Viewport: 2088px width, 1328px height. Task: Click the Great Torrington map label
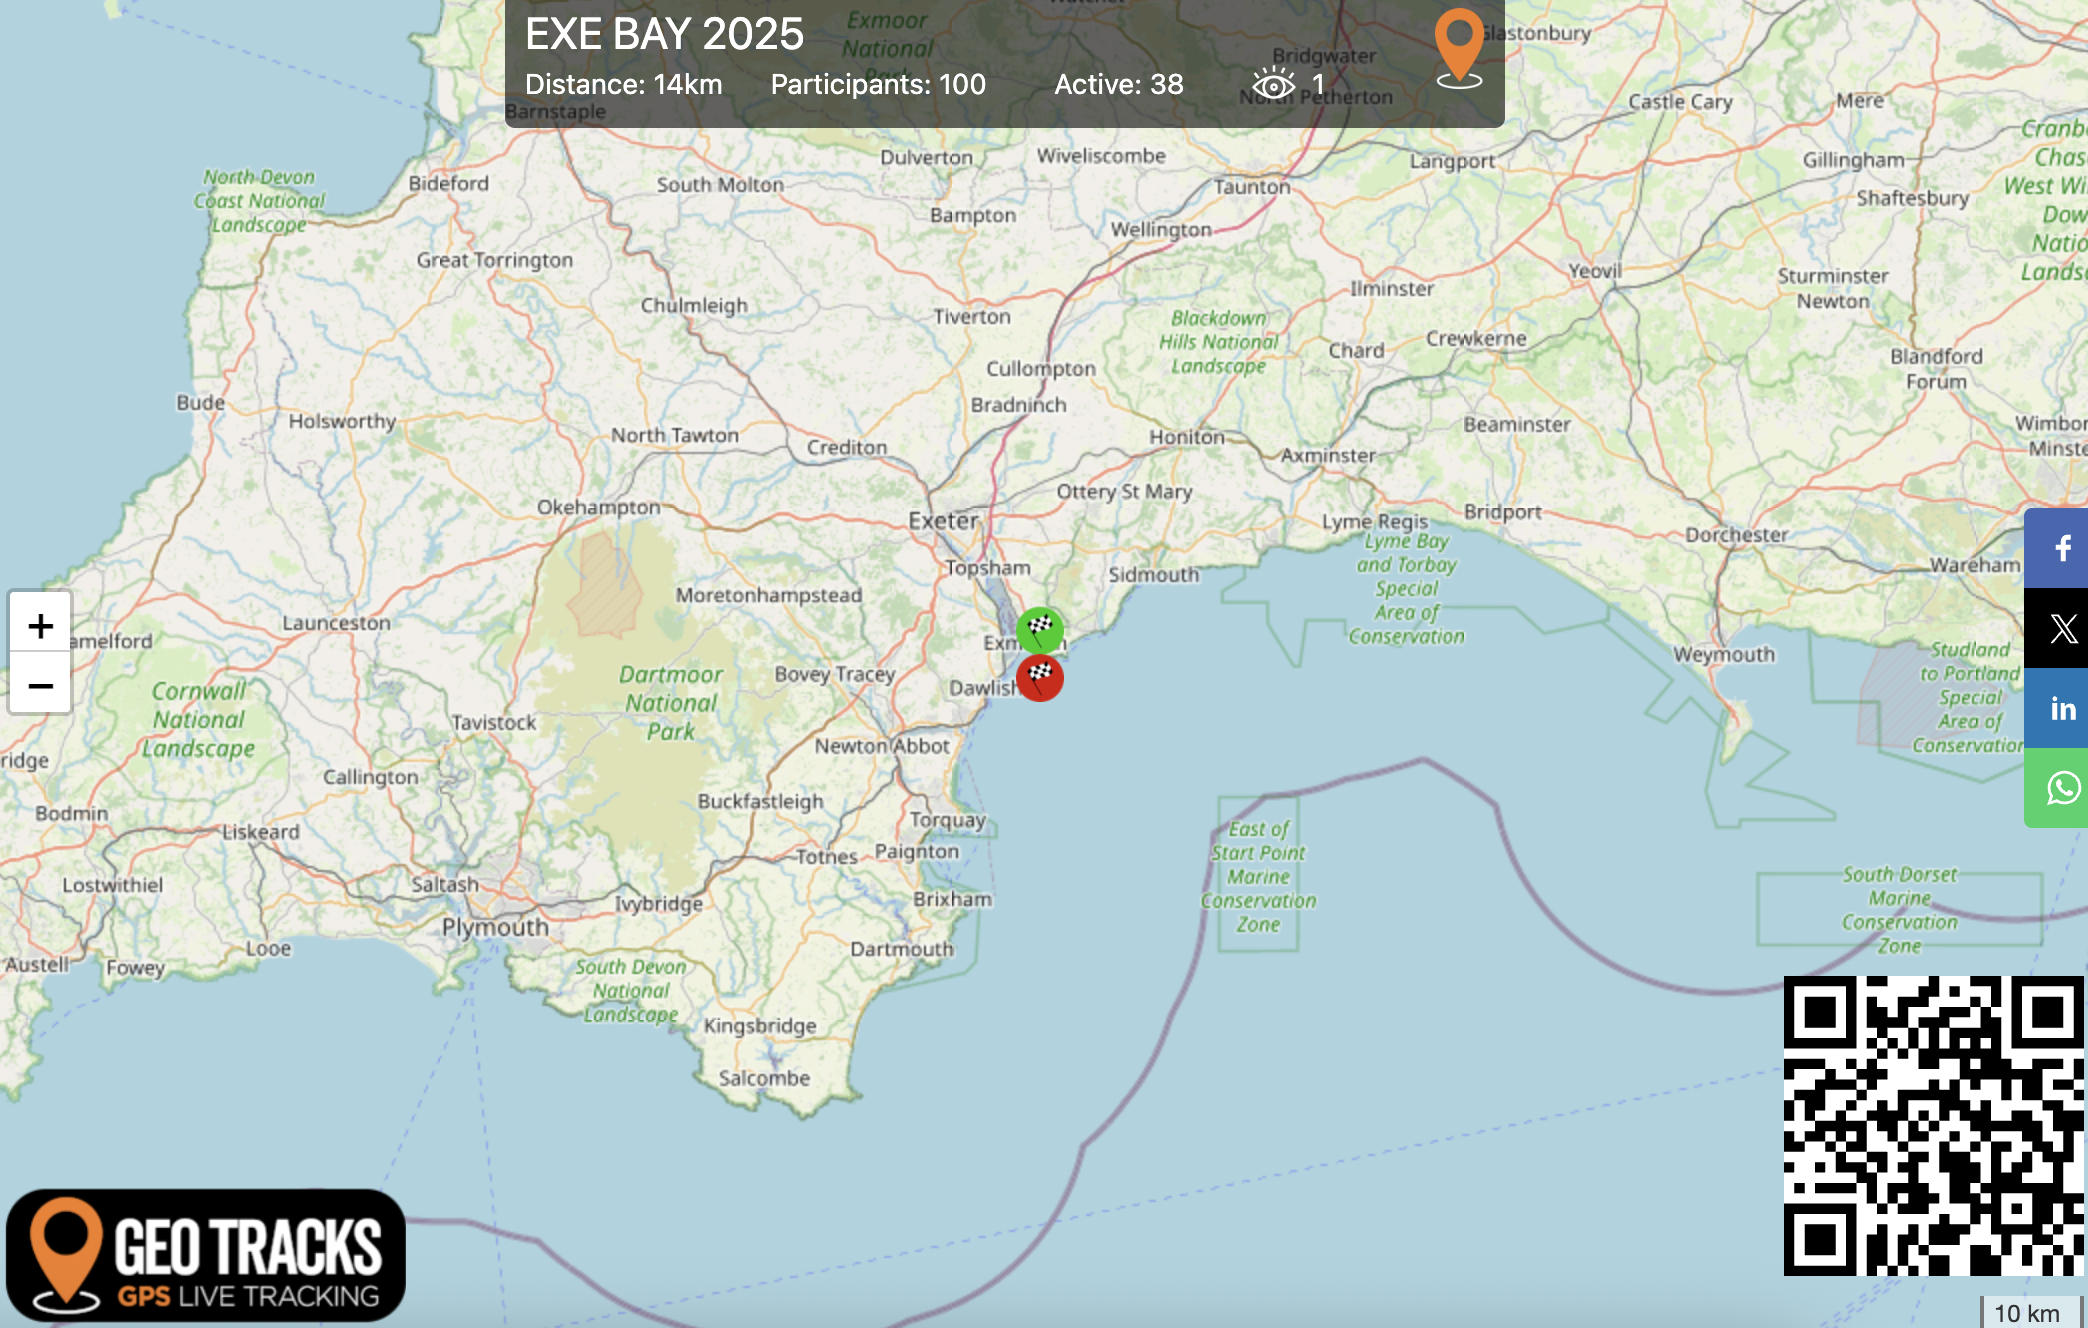(495, 260)
